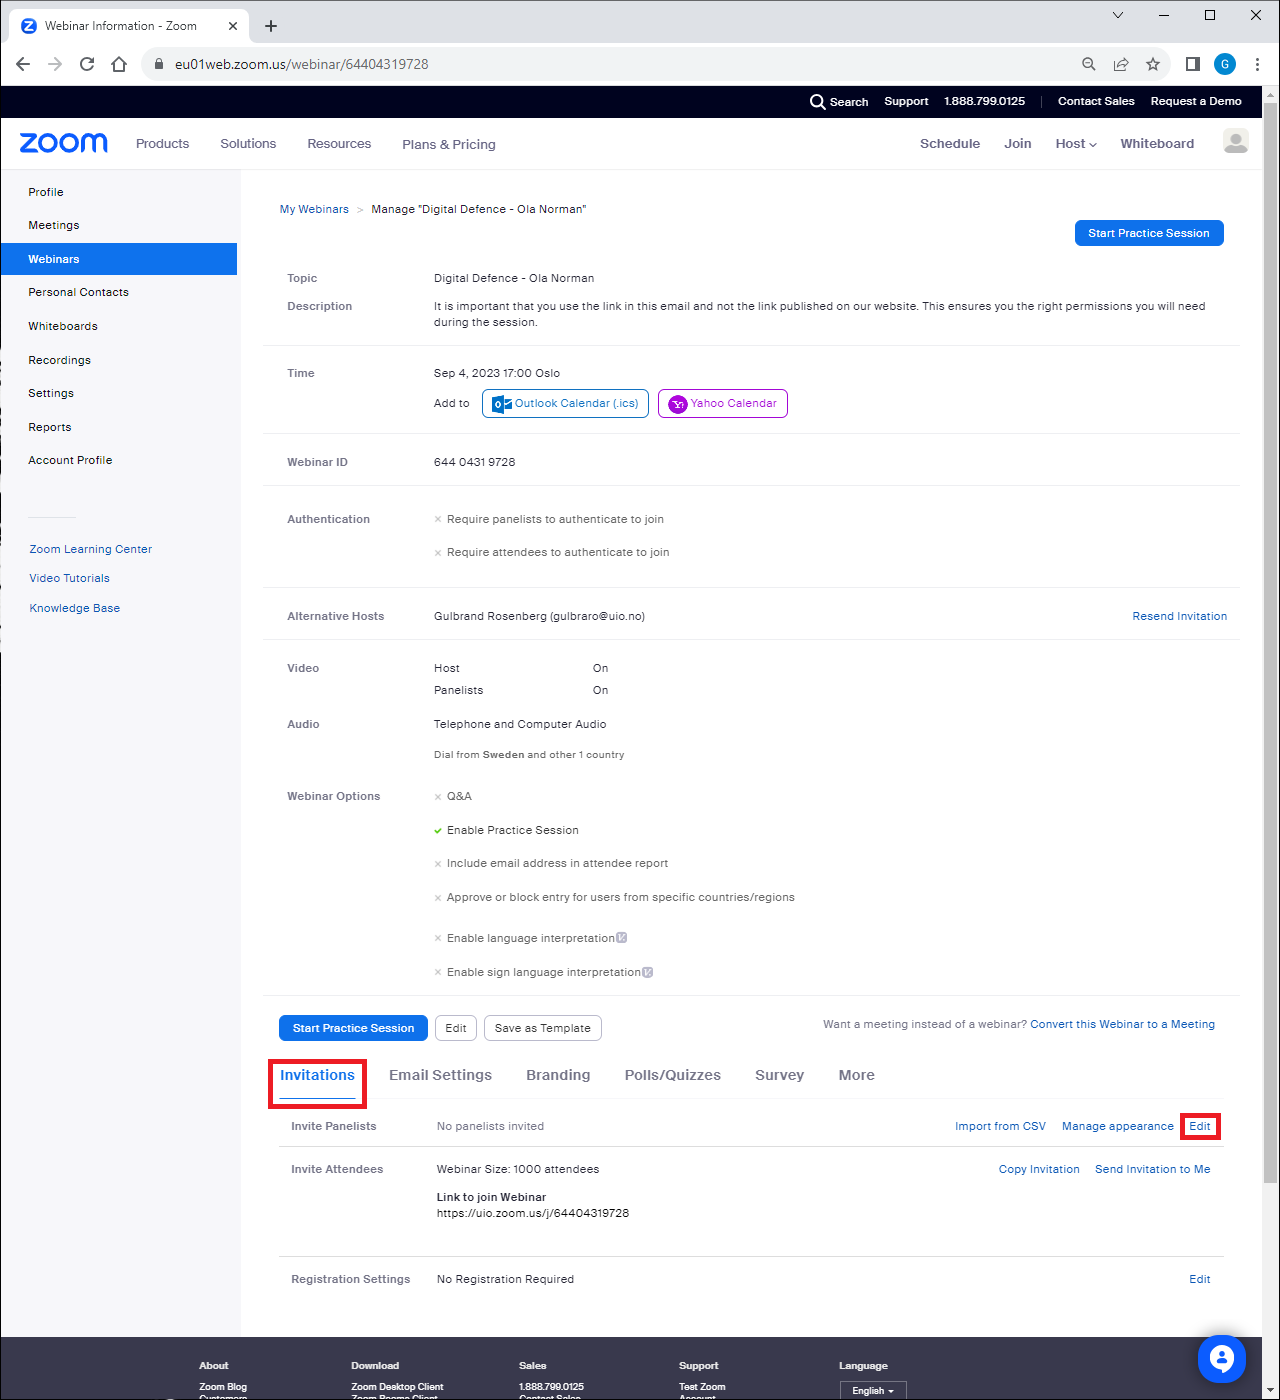Click the user profile avatar icon
Viewport: 1280px width, 1400px height.
[1236, 142]
